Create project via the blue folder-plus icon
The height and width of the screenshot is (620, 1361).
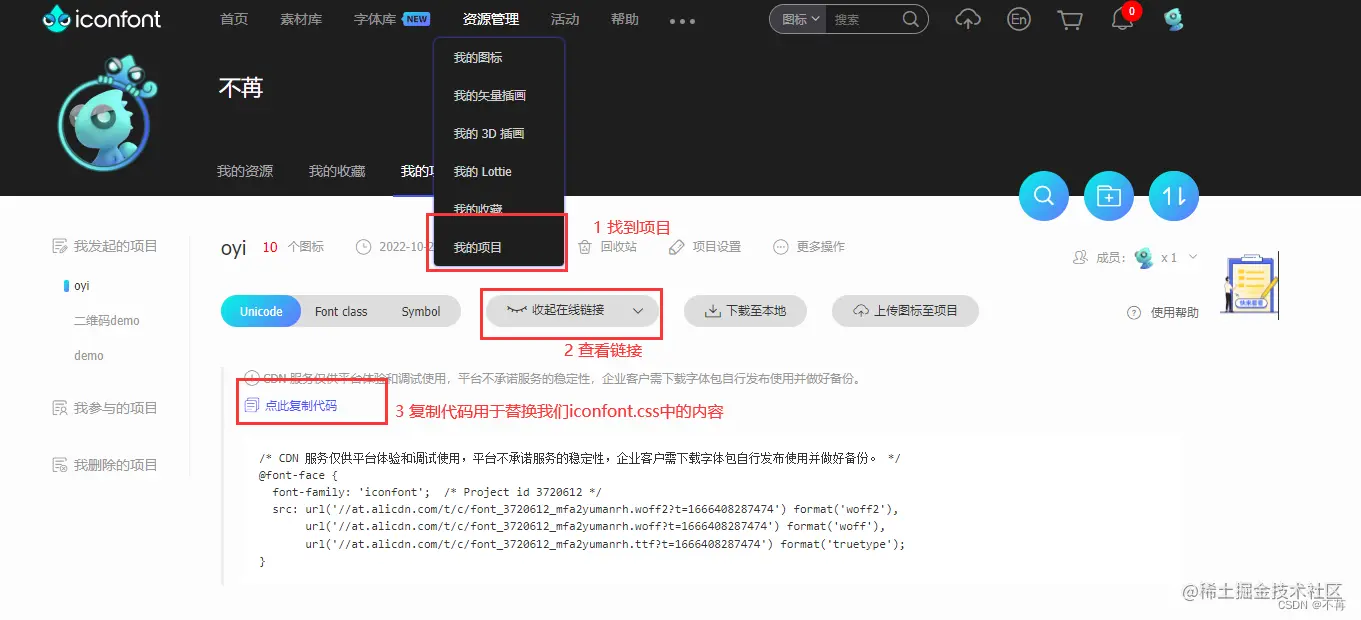[x=1108, y=196]
